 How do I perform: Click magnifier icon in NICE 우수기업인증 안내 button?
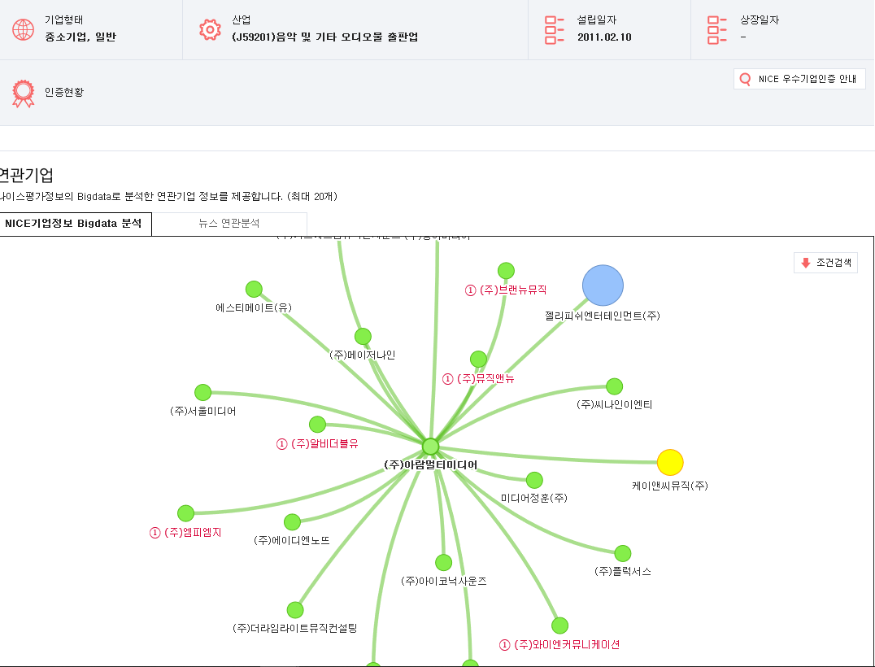click(x=745, y=79)
